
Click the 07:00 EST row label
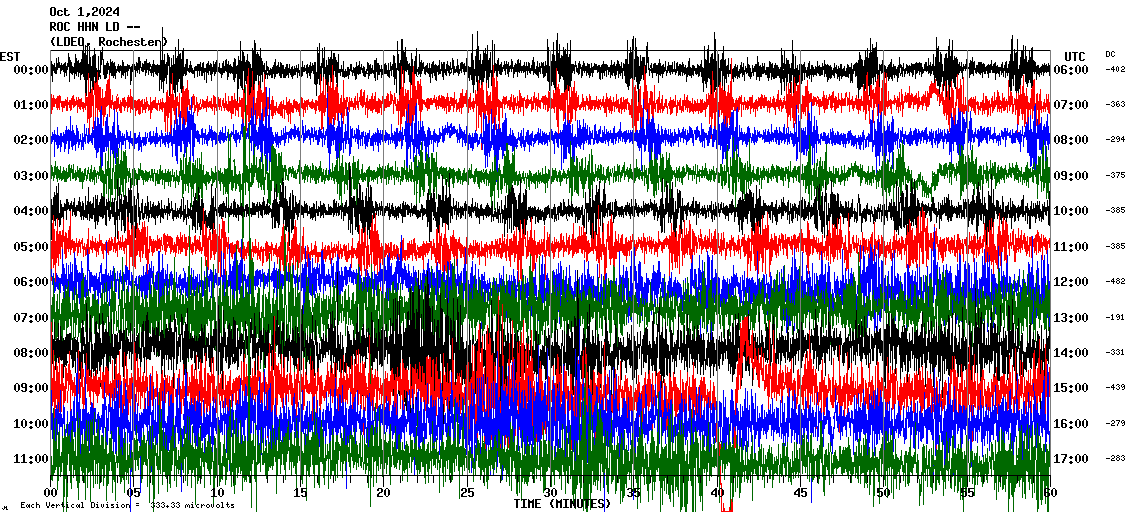(32, 318)
